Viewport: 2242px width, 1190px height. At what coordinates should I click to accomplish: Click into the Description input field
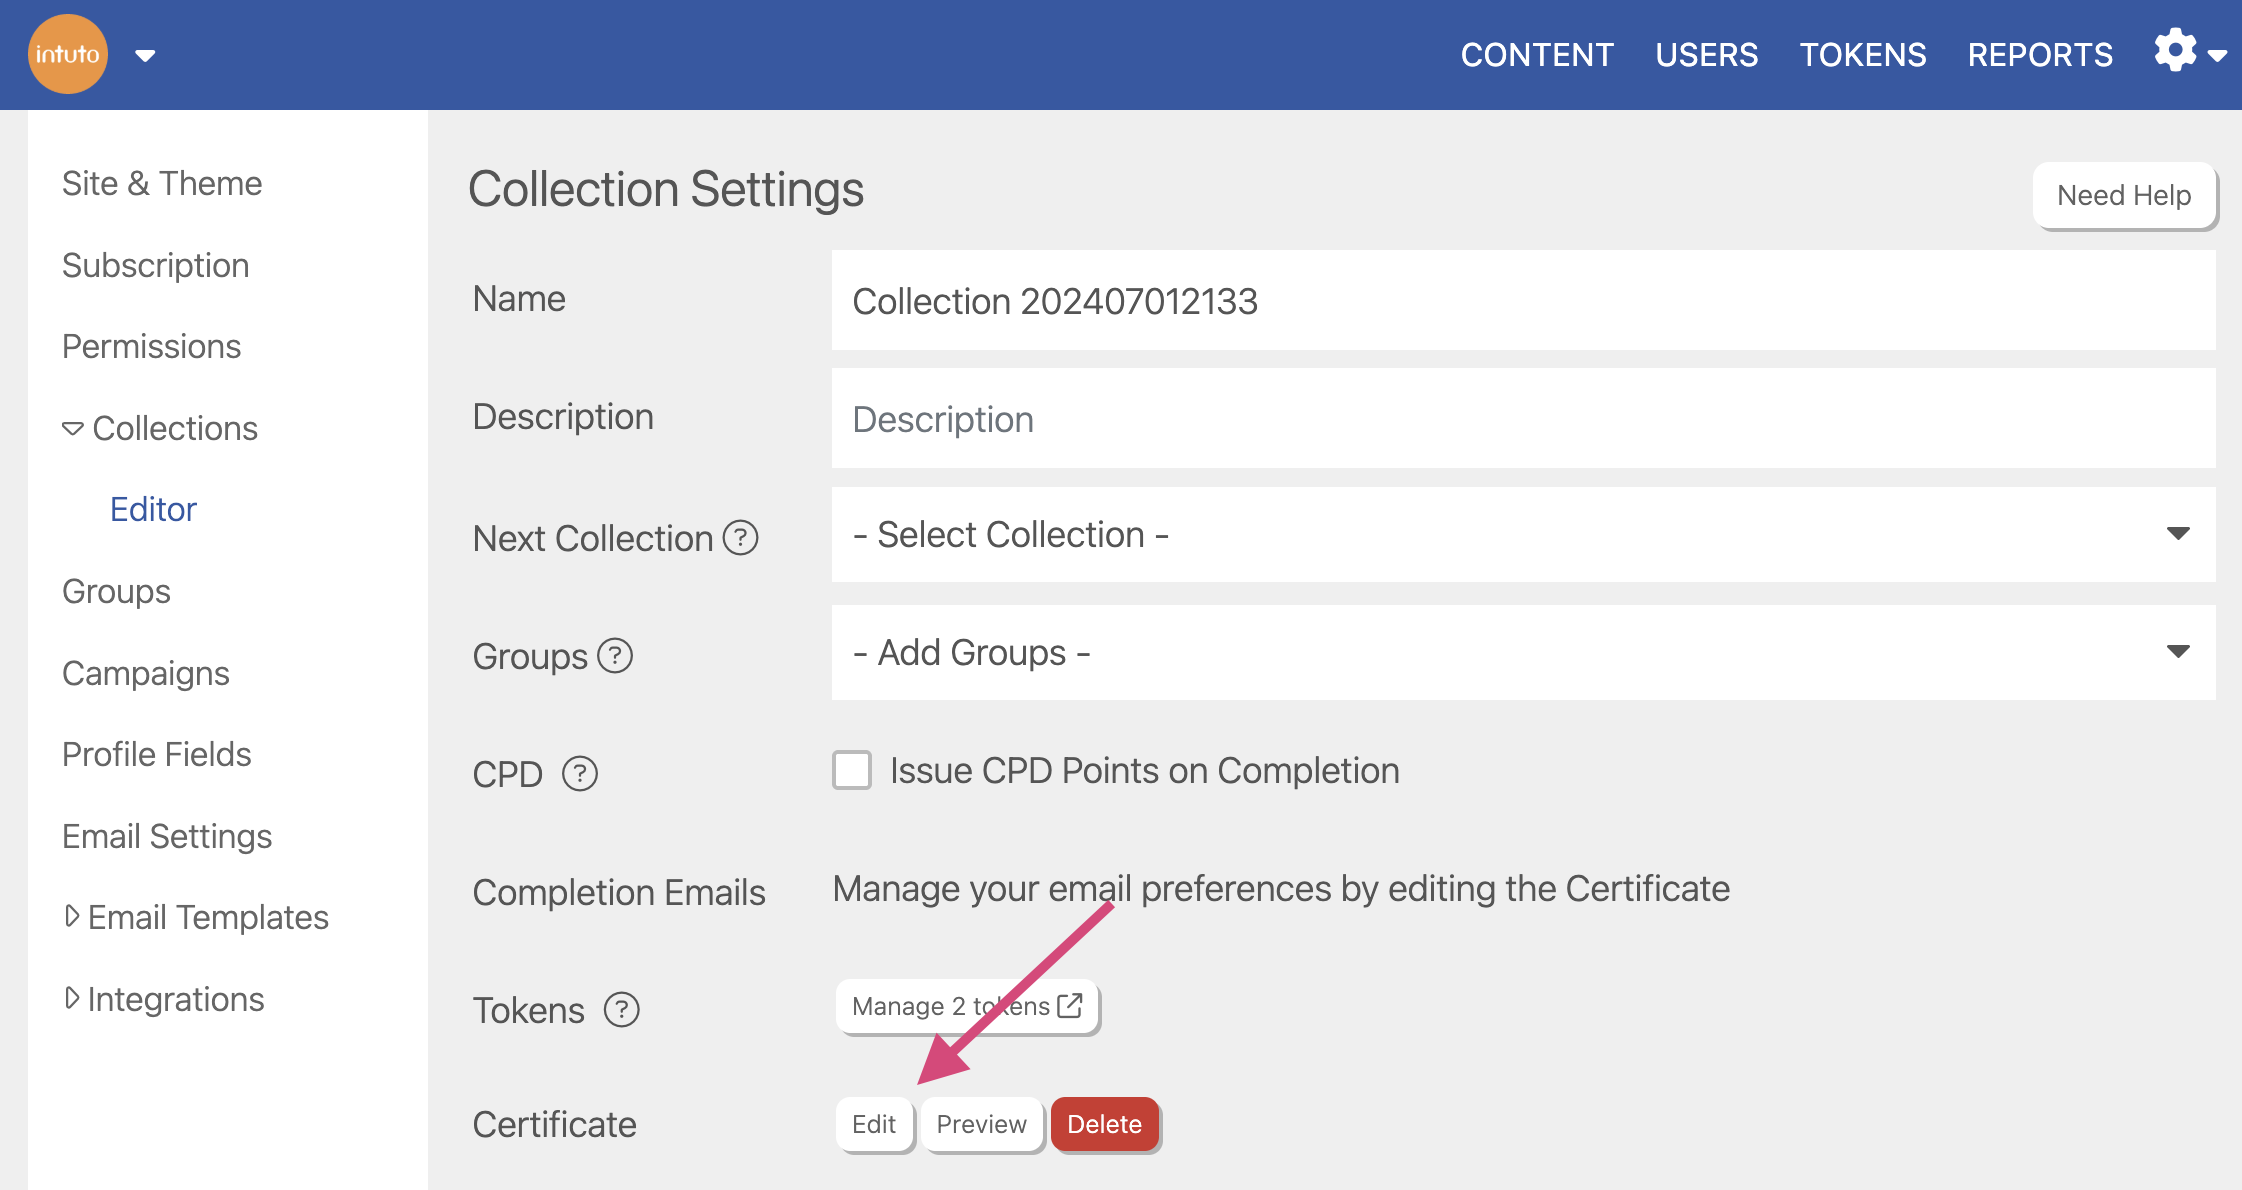tap(1523, 419)
